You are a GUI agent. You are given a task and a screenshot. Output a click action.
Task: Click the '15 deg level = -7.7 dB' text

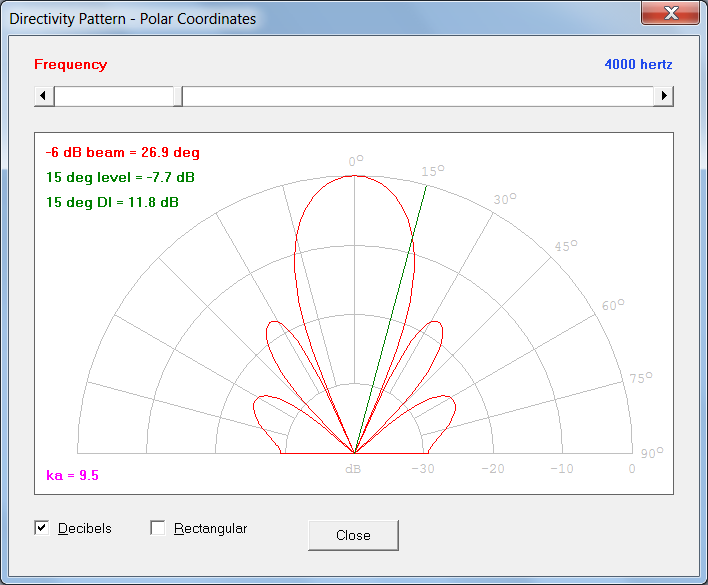pyautogui.click(x=120, y=177)
